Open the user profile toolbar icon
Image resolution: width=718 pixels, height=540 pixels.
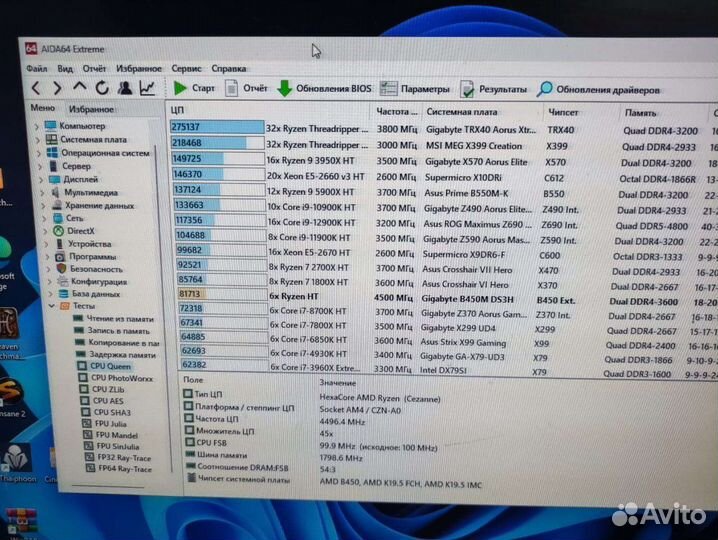(125, 87)
